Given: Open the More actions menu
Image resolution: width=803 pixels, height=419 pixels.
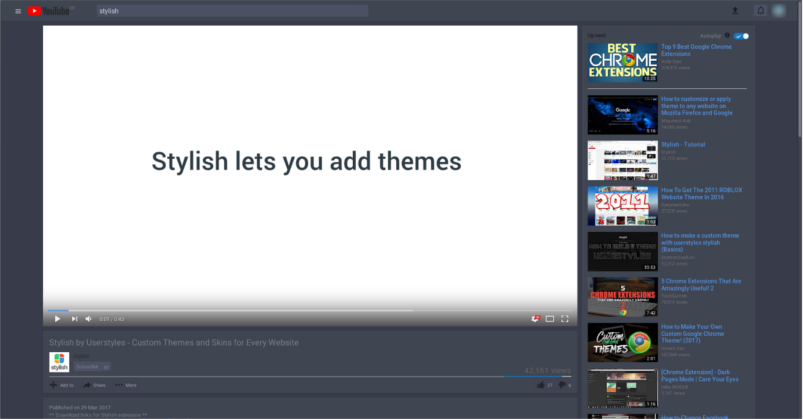Looking at the screenshot, I should tap(125, 385).
